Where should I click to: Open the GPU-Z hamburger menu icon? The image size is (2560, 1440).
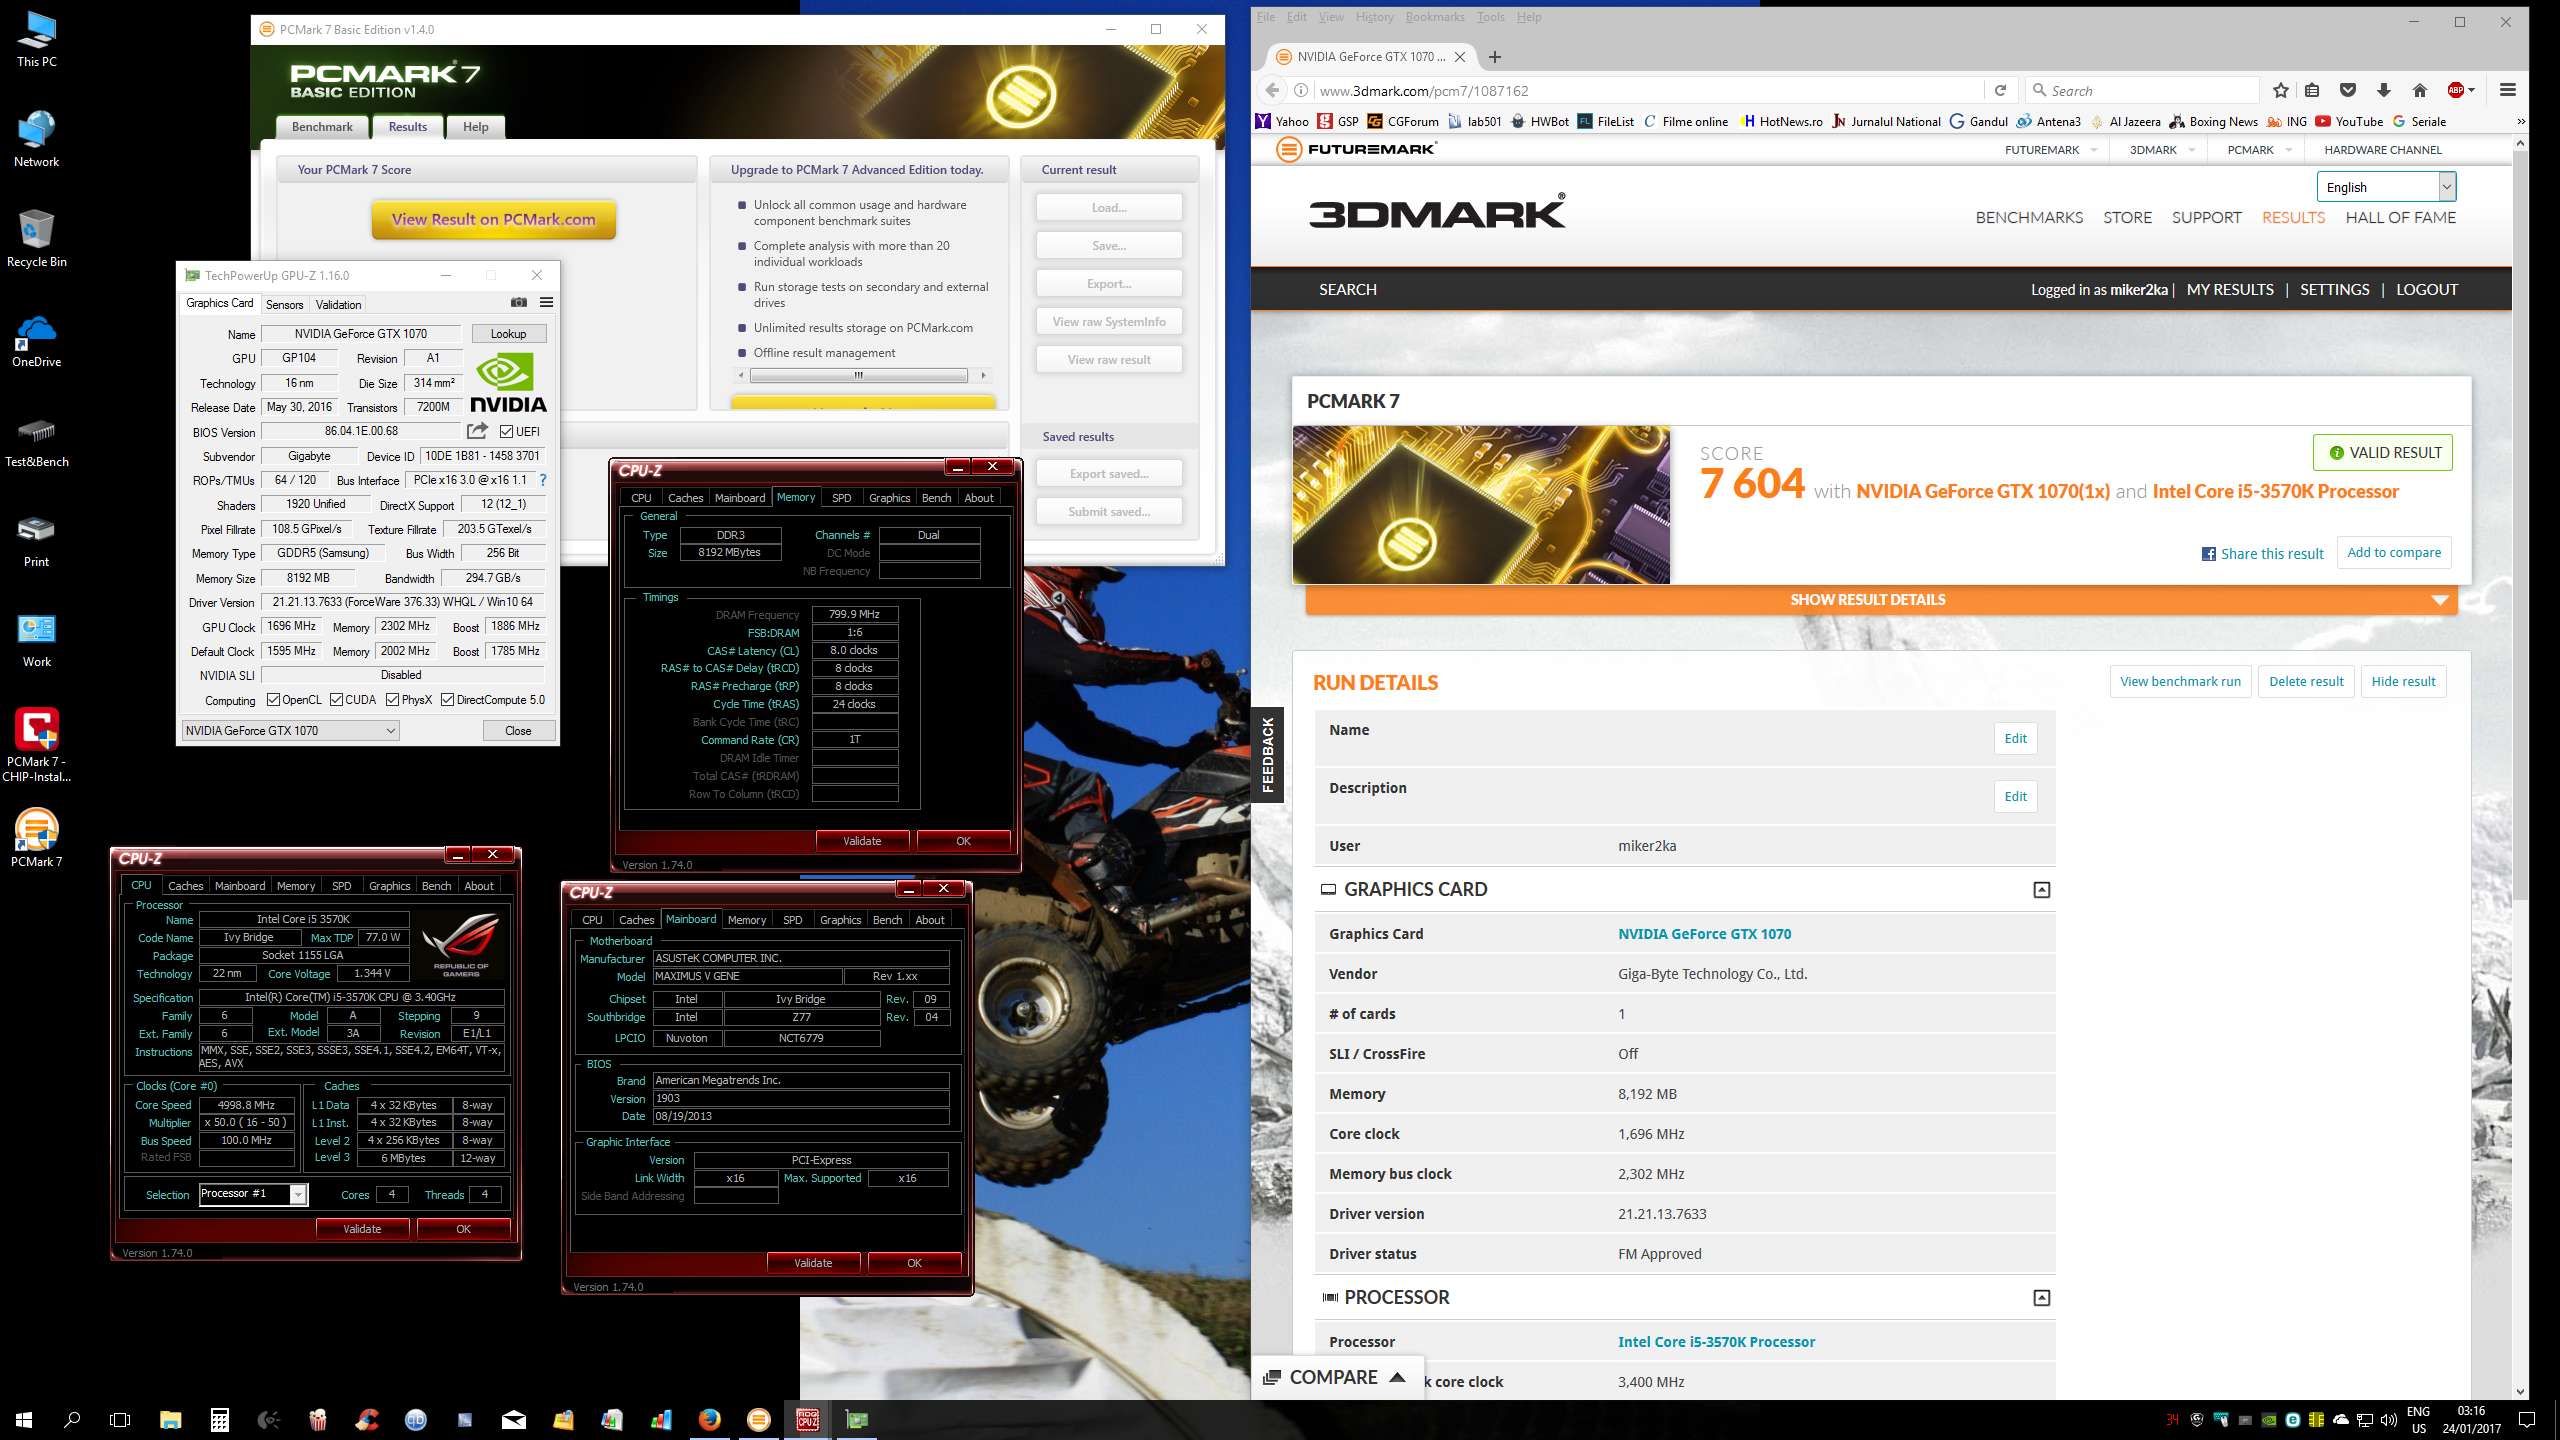[546, 302]
